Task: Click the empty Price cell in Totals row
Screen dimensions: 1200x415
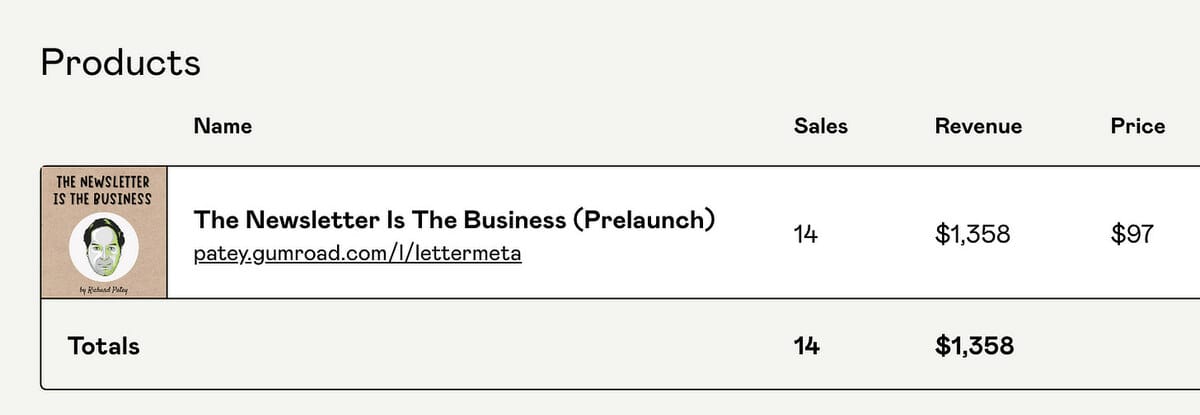Action: point(1137,346)
